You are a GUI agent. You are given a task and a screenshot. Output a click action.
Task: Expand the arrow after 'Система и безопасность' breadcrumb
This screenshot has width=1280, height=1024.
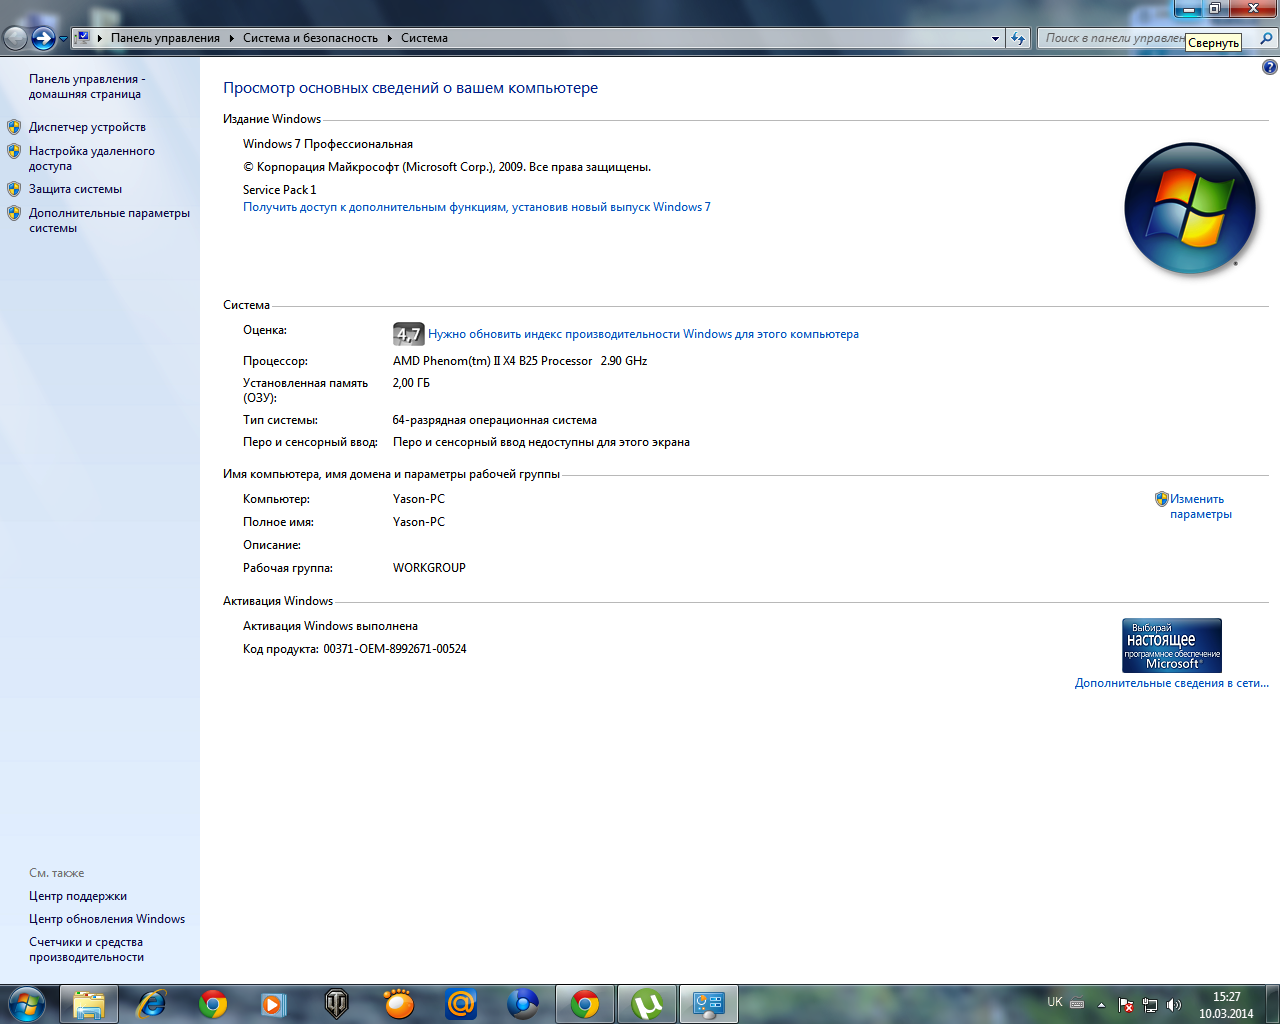tap(389, 38)
